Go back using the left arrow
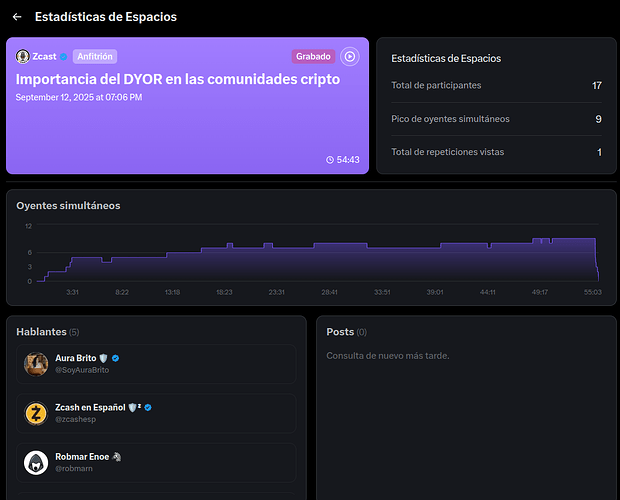The width and height of the screenshot is (620, 500). [x=17, y=17]
